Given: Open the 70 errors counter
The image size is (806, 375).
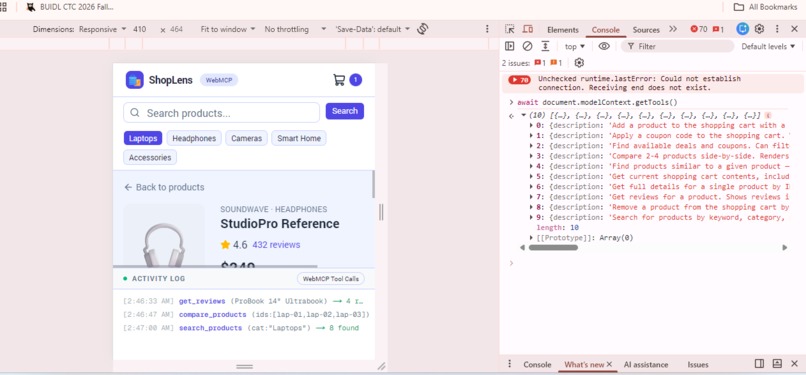Looking at the screenshot, I should point(699,29).
